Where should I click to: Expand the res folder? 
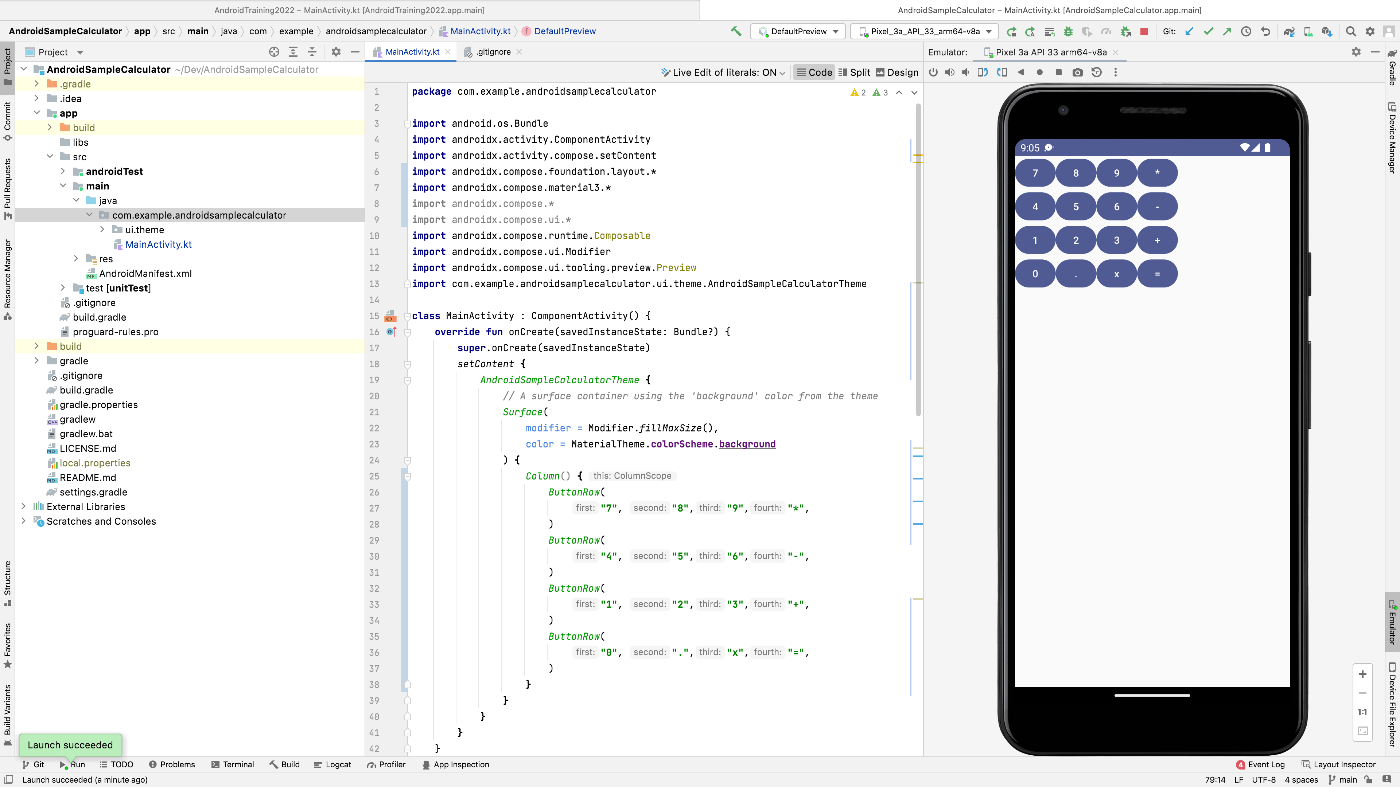[76, 258]
